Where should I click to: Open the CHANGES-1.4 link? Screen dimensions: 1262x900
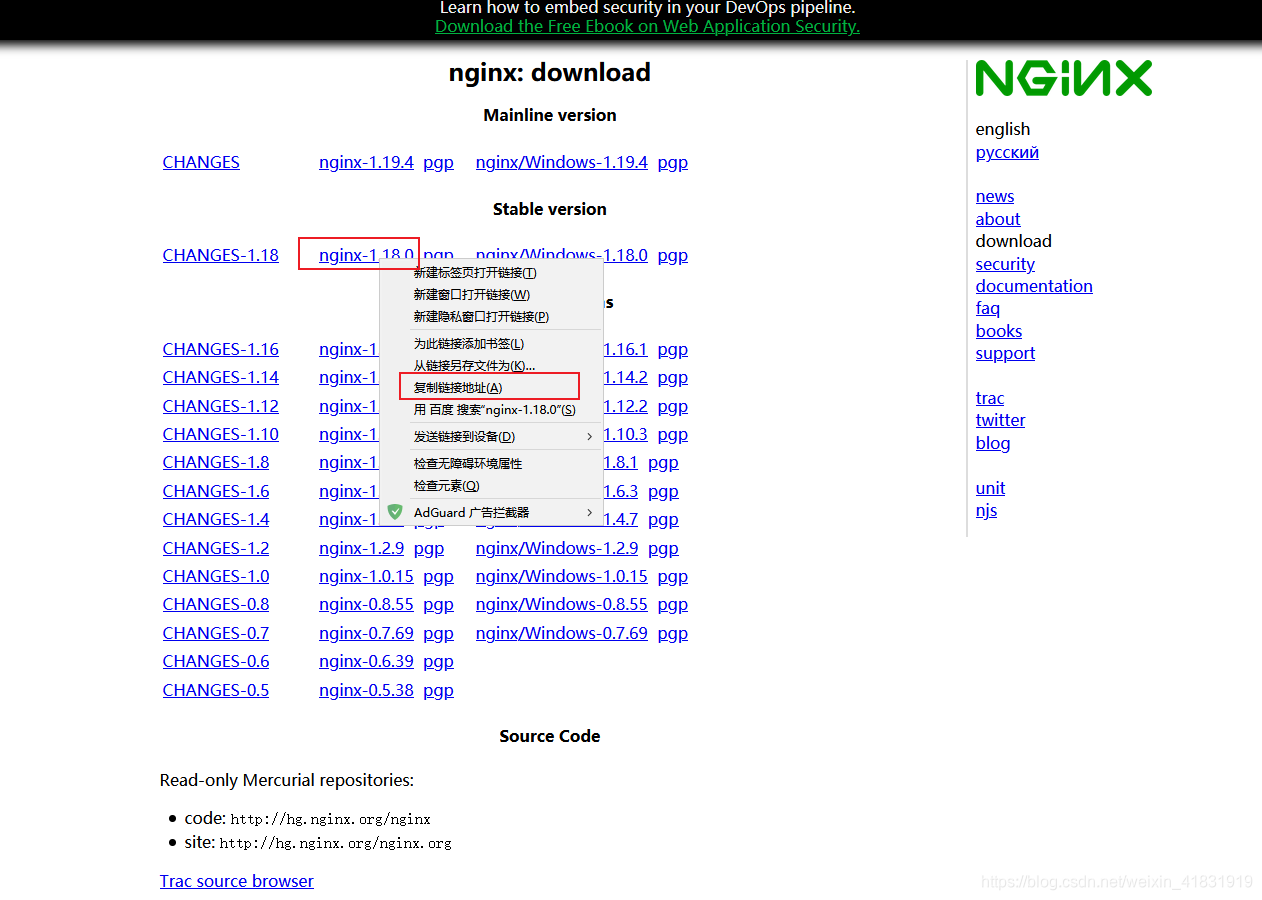(x=216, y=519)
